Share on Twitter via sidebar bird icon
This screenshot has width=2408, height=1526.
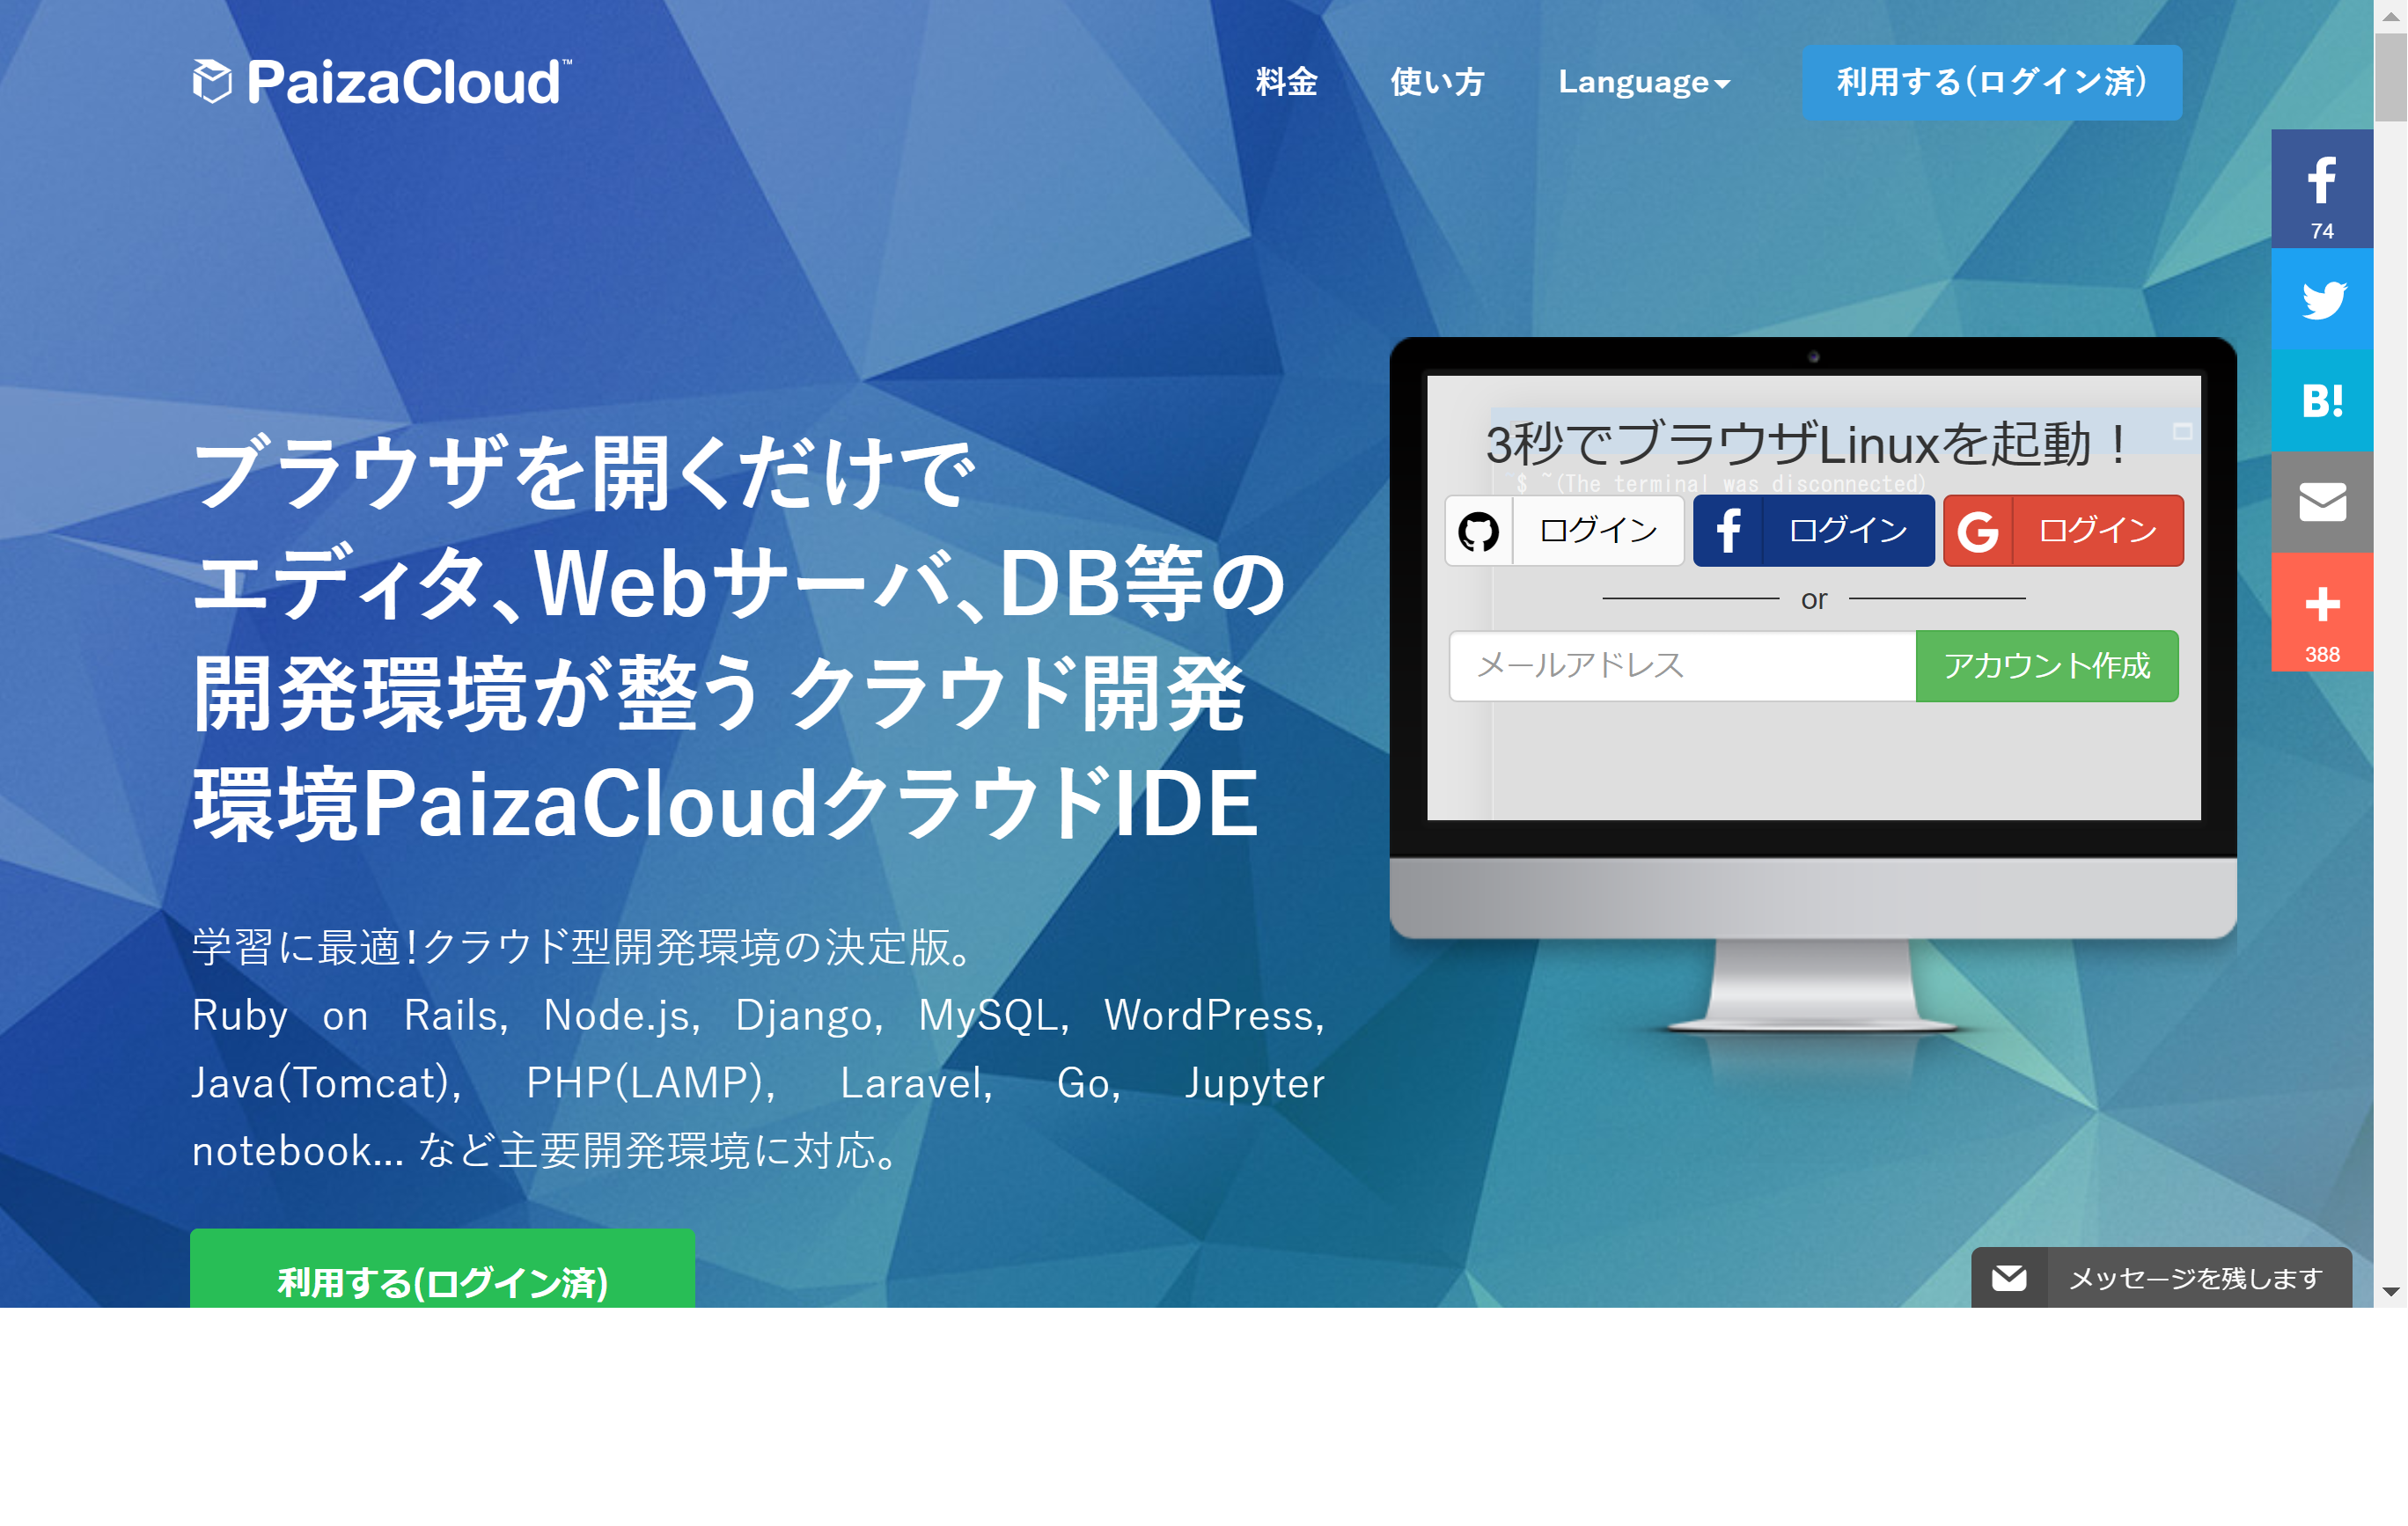pyautogui.click(x=2321, y=299)
